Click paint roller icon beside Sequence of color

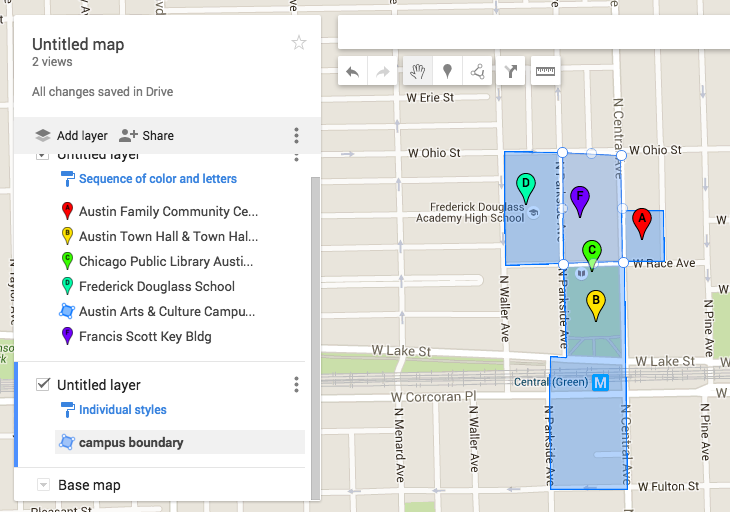(x=68, y=179)
